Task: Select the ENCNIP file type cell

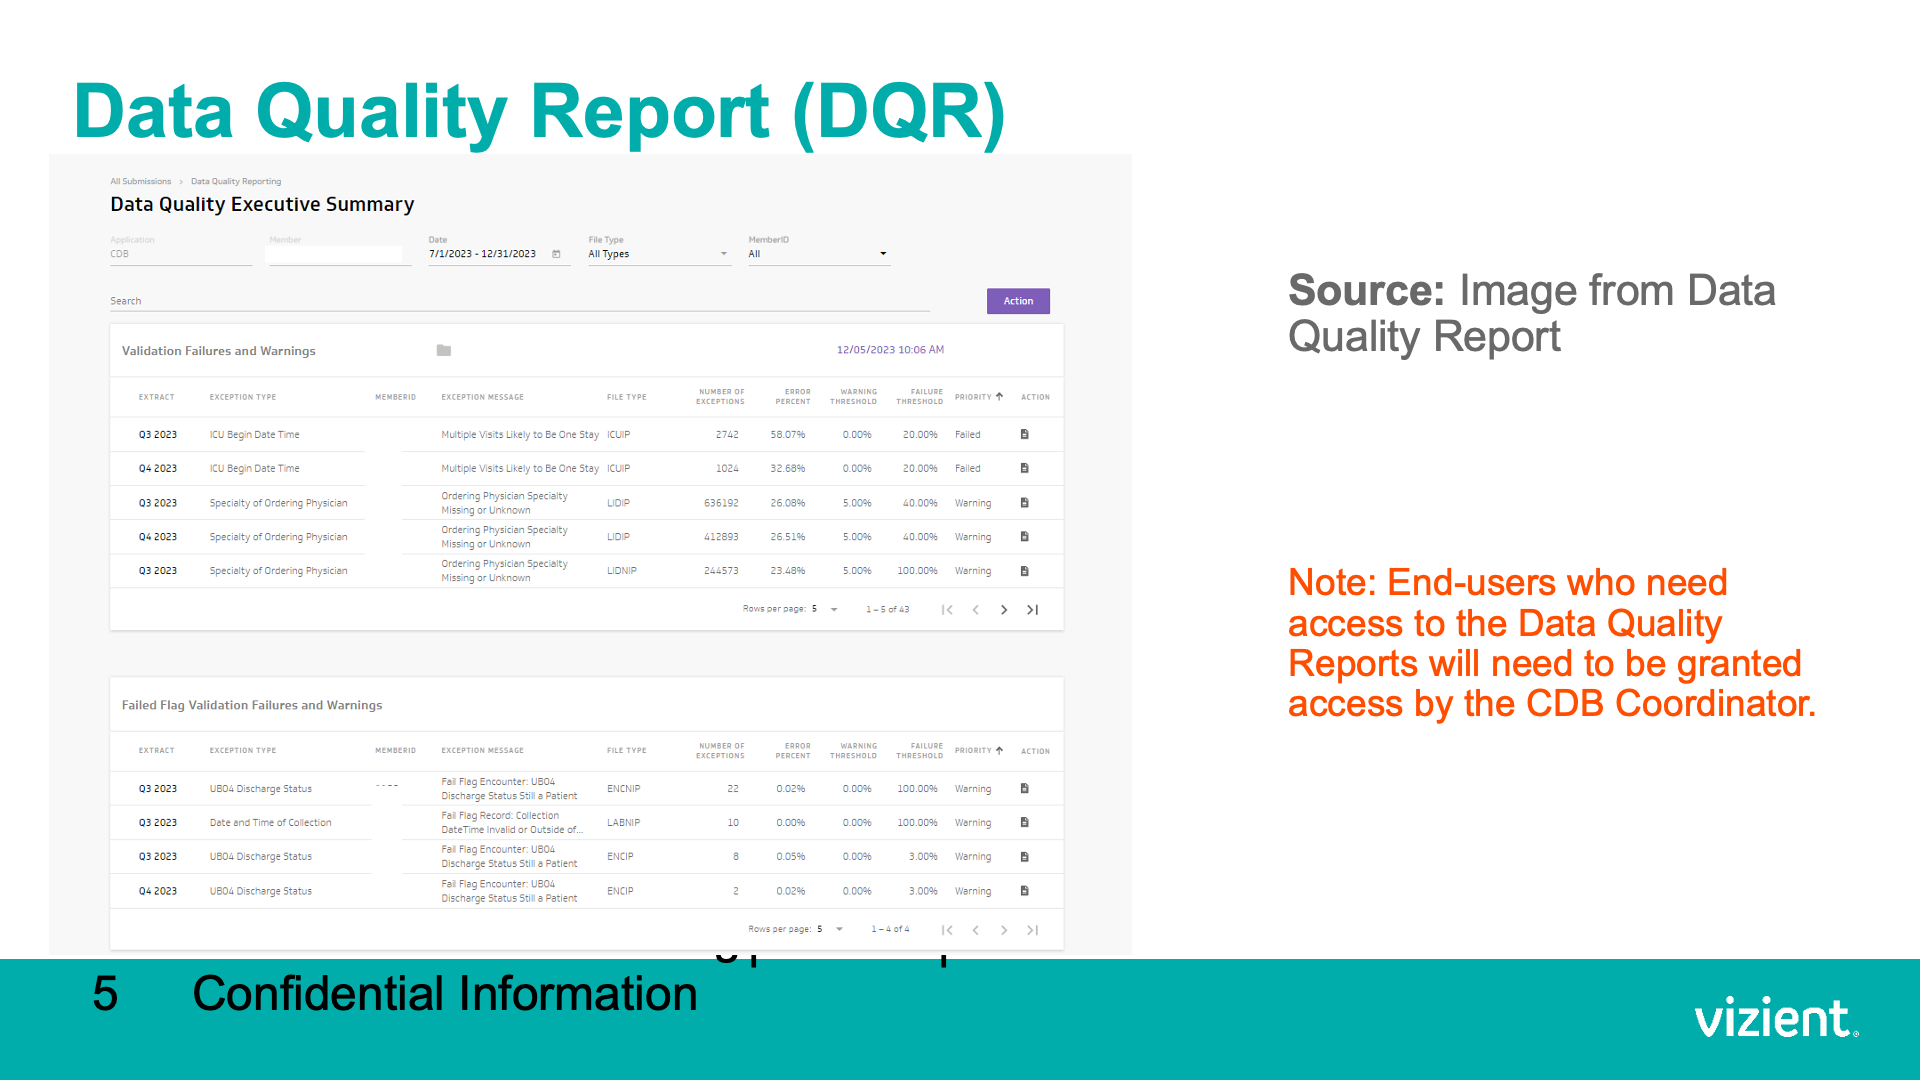Action: point(623,789)
